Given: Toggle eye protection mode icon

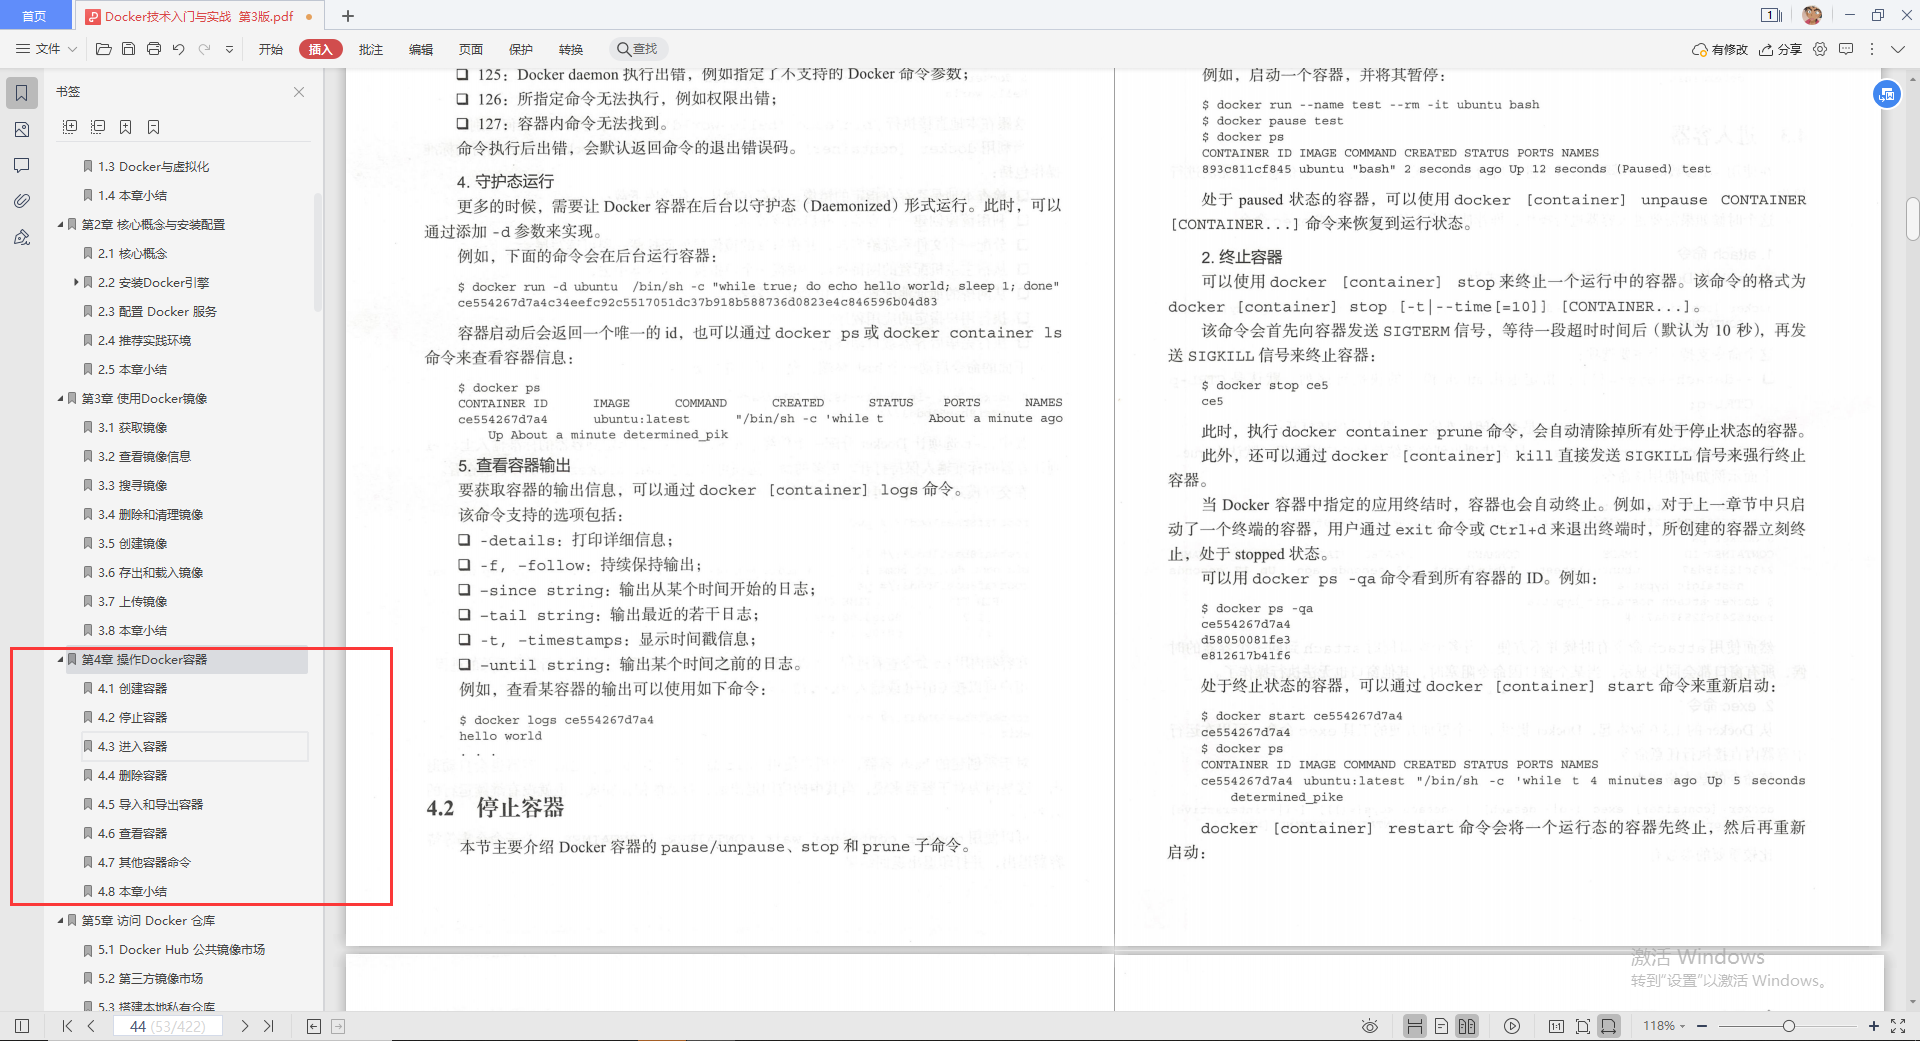Looking at the screenshot, I should (x=1370, y=1026).
